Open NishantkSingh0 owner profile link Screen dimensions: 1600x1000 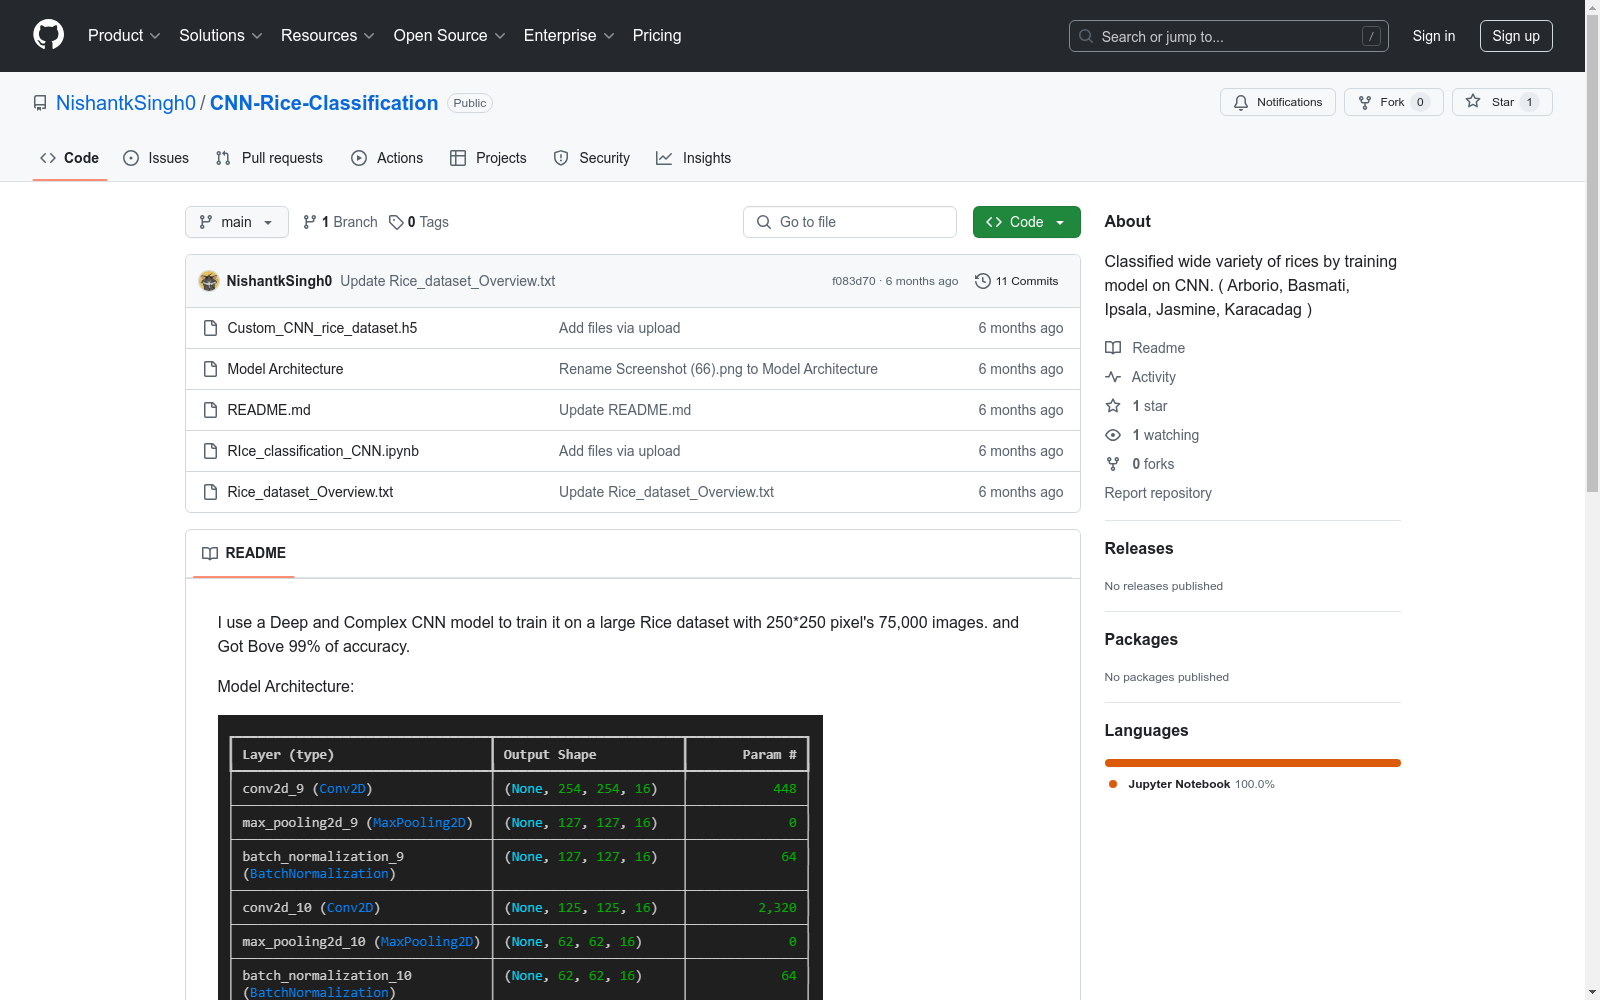point(126,103)
